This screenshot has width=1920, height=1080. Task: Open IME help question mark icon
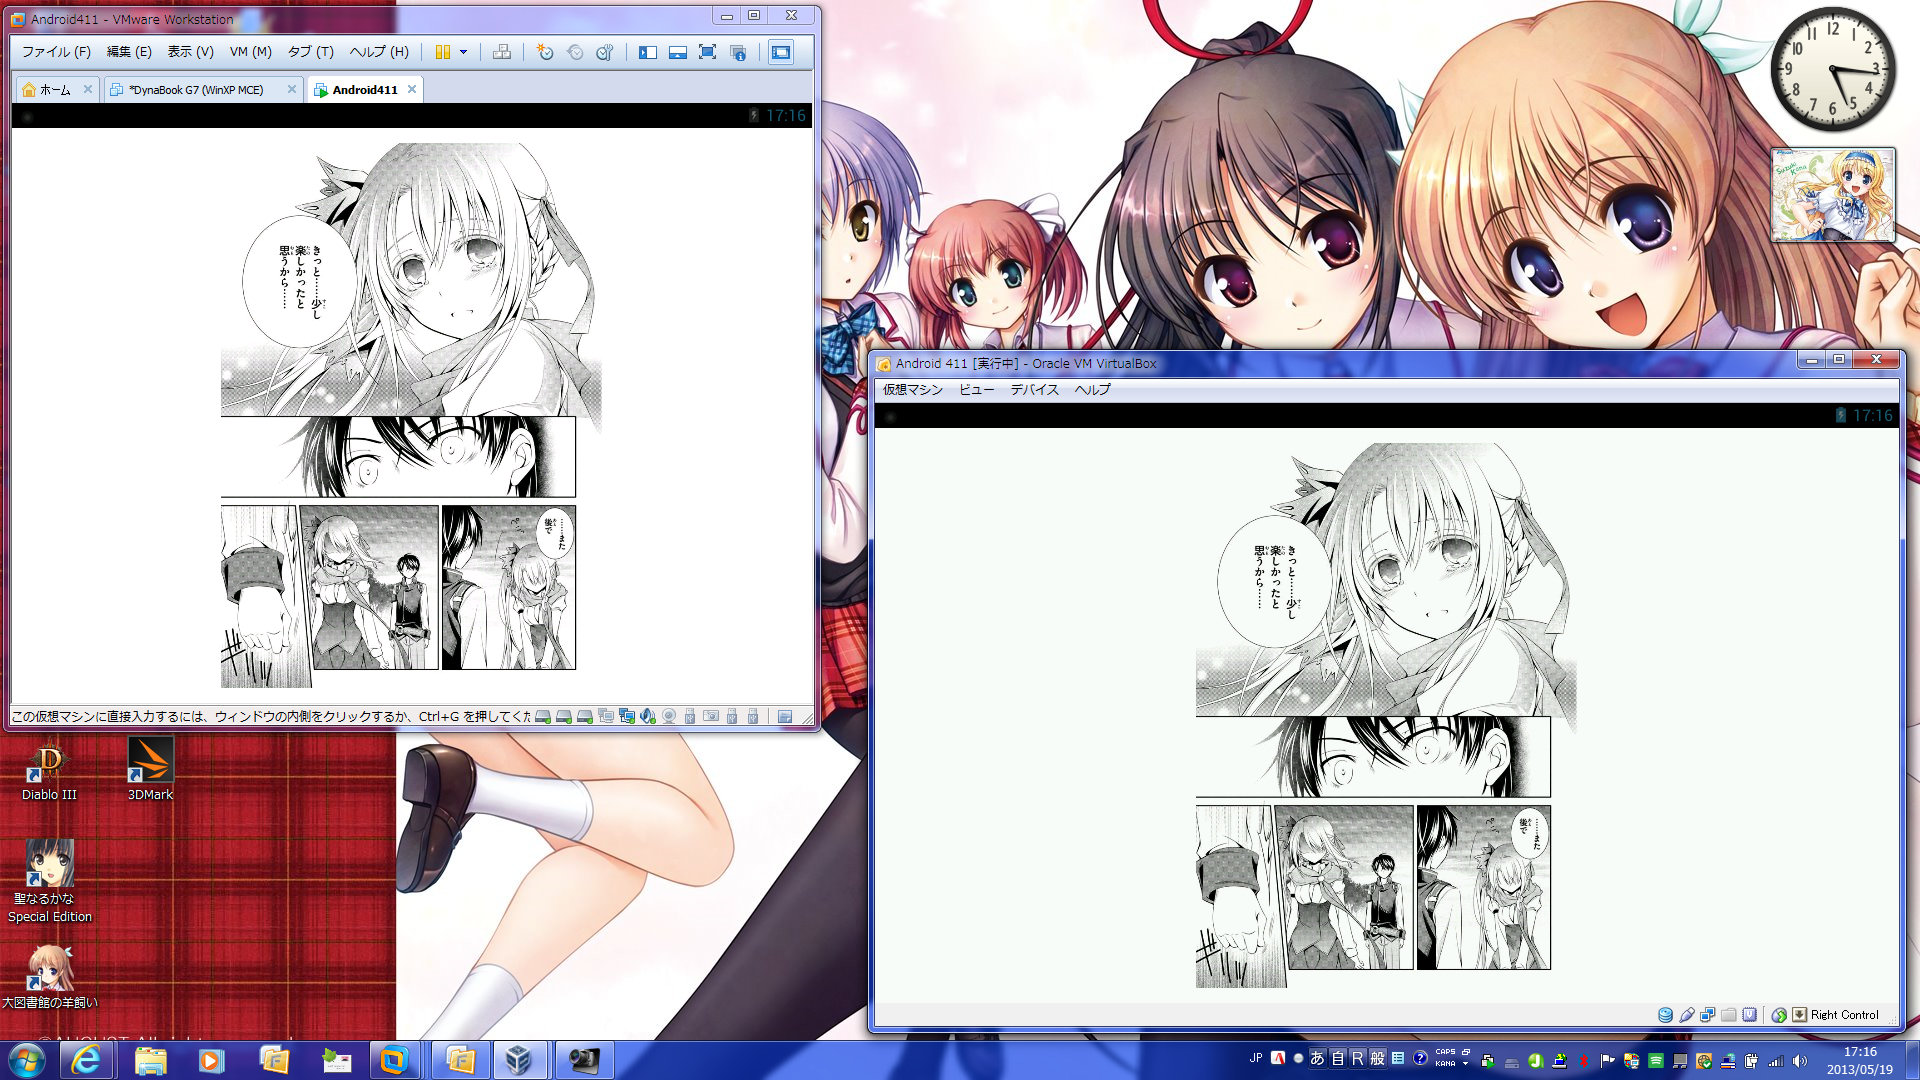(1420, 1058)
